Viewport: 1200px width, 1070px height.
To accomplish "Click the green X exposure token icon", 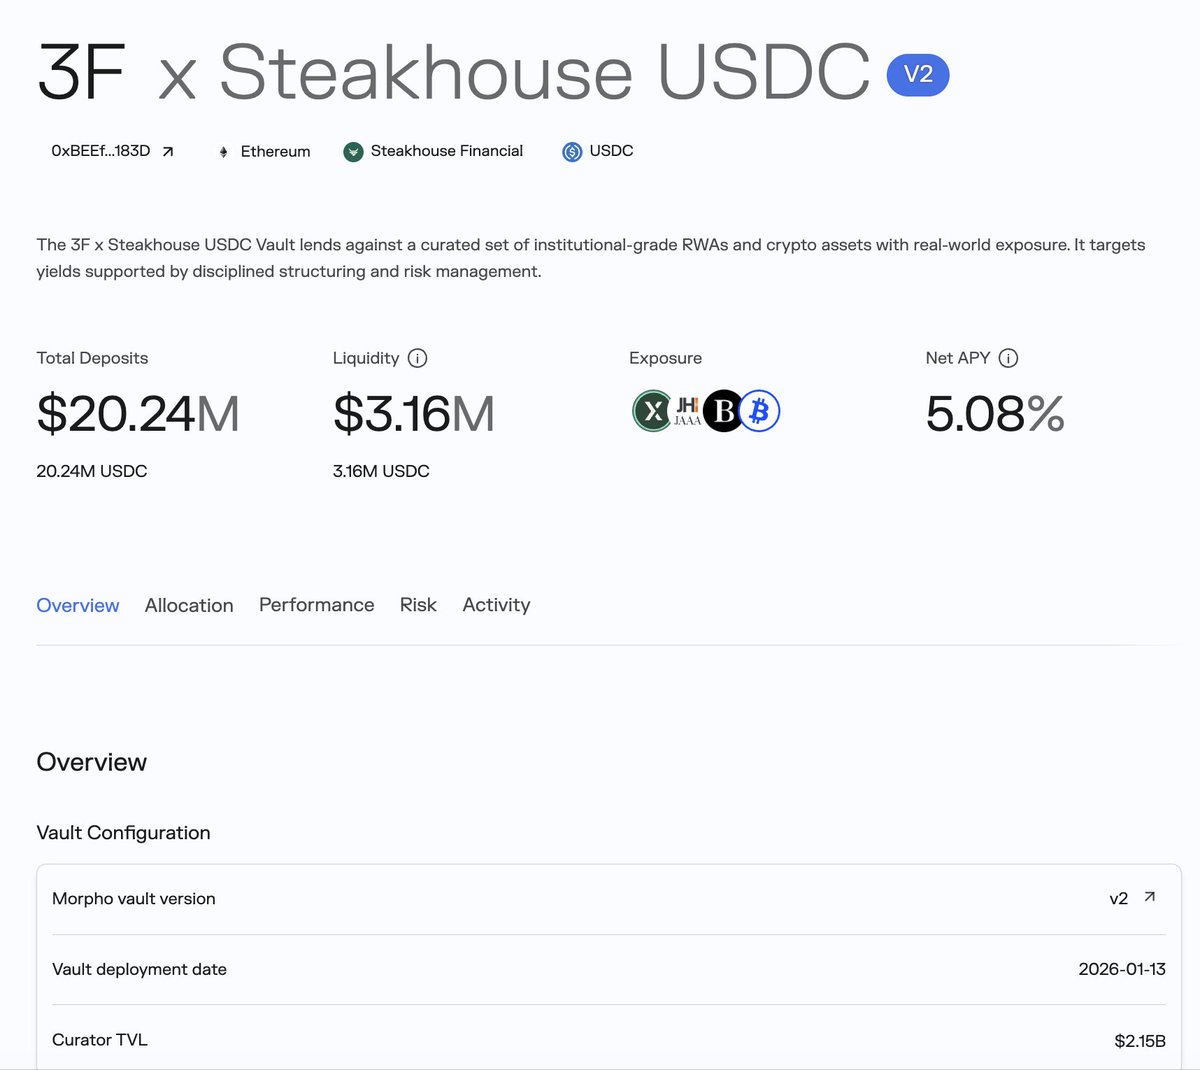I will [652, 411].
